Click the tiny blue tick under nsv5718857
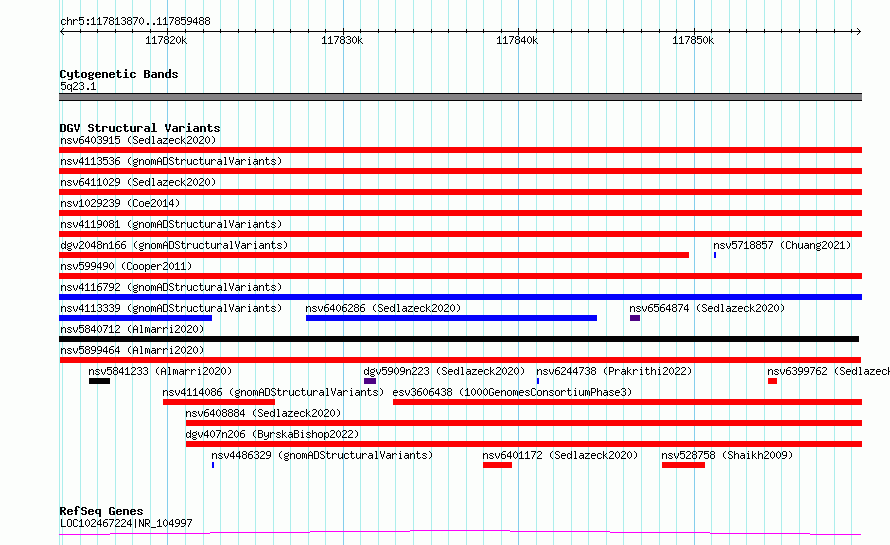890x545 pixels. pyautogui.click(x=715, y=255)
